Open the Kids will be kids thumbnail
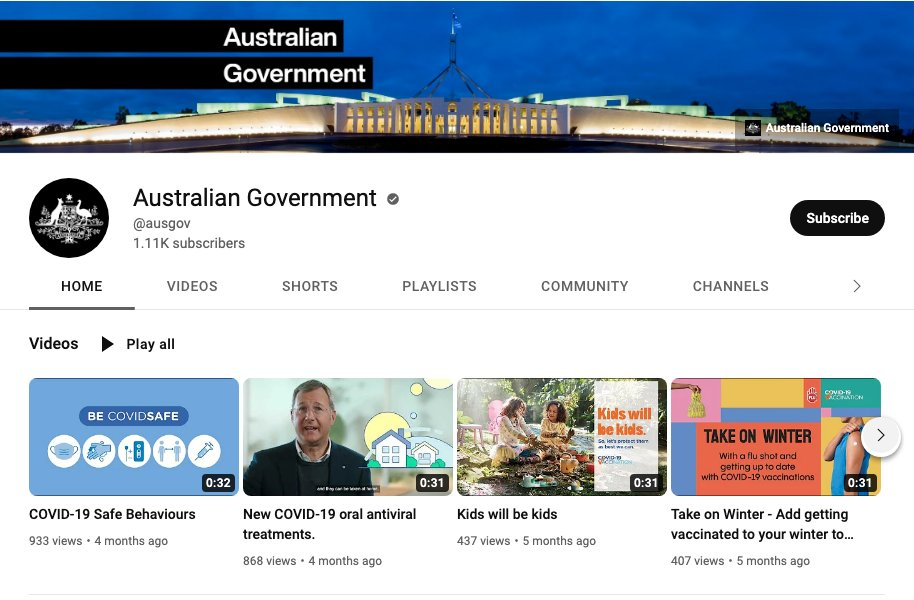 (x=562, y=437)
